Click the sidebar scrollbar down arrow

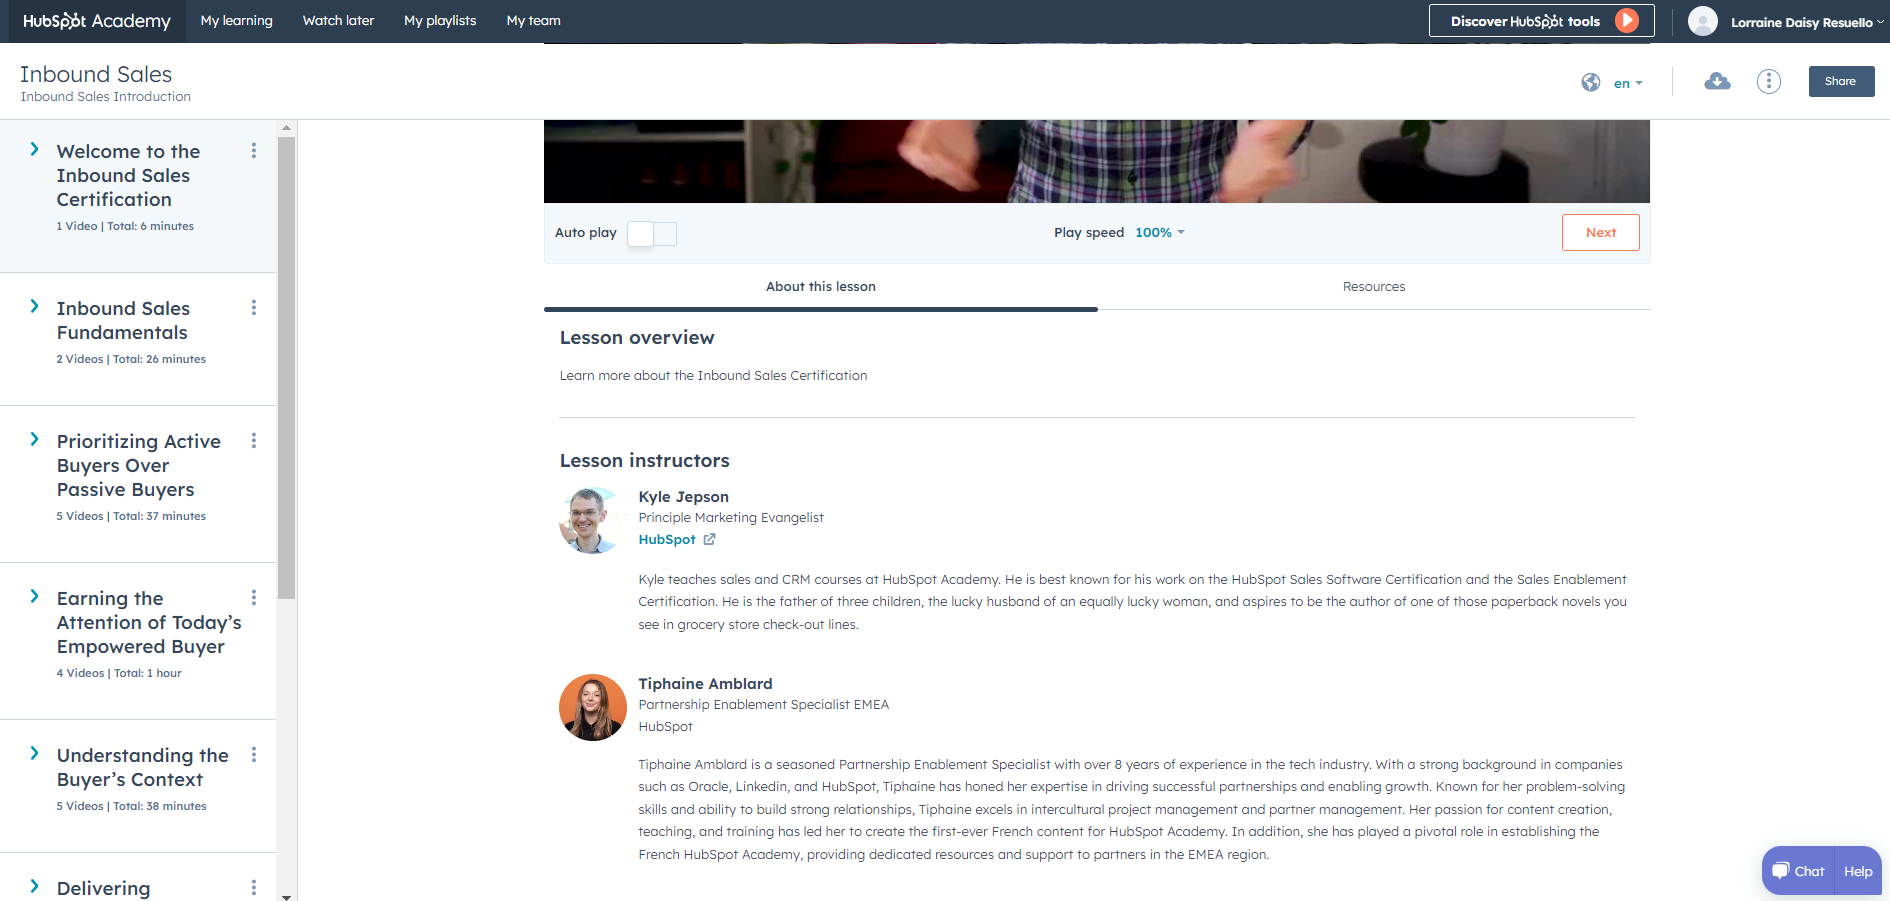[287, 896]
